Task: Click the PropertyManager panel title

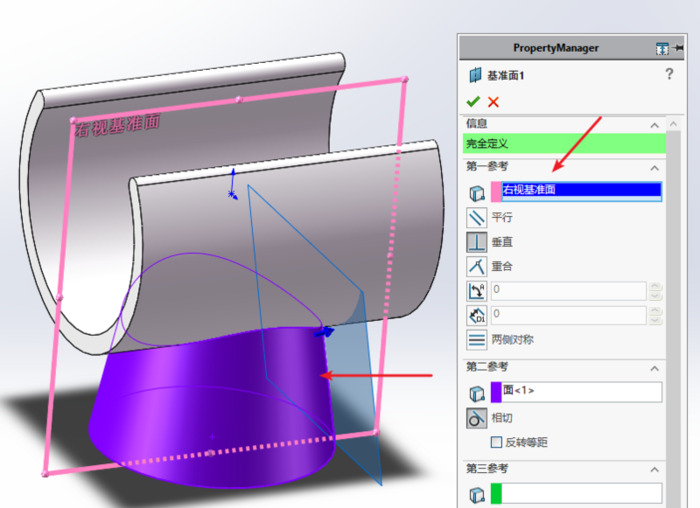Action: (556, 47)
